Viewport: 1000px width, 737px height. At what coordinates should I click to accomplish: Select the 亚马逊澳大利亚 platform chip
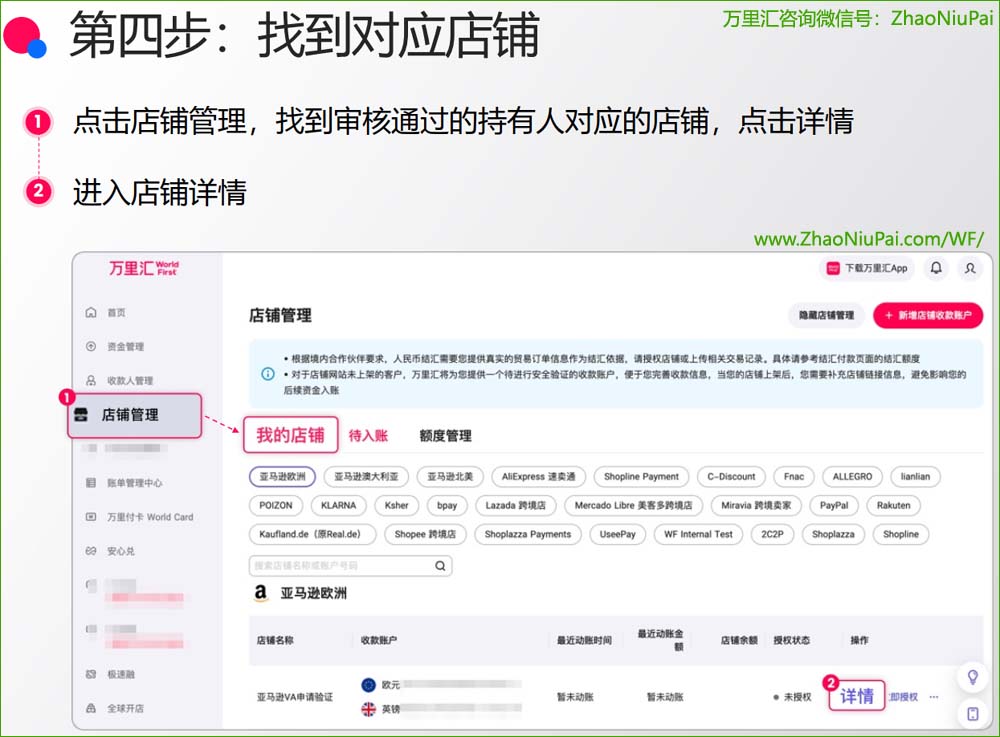tap(366, 476)
